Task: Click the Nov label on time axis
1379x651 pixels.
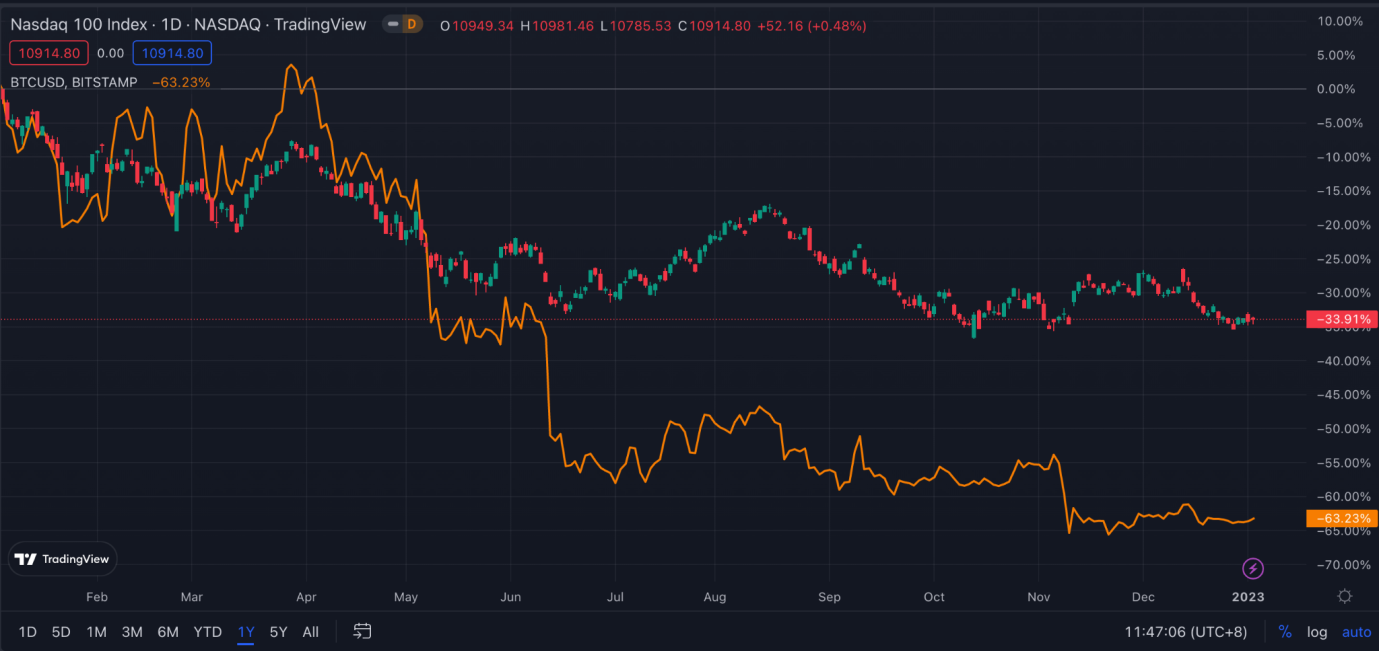Action: pos(1038,597)
